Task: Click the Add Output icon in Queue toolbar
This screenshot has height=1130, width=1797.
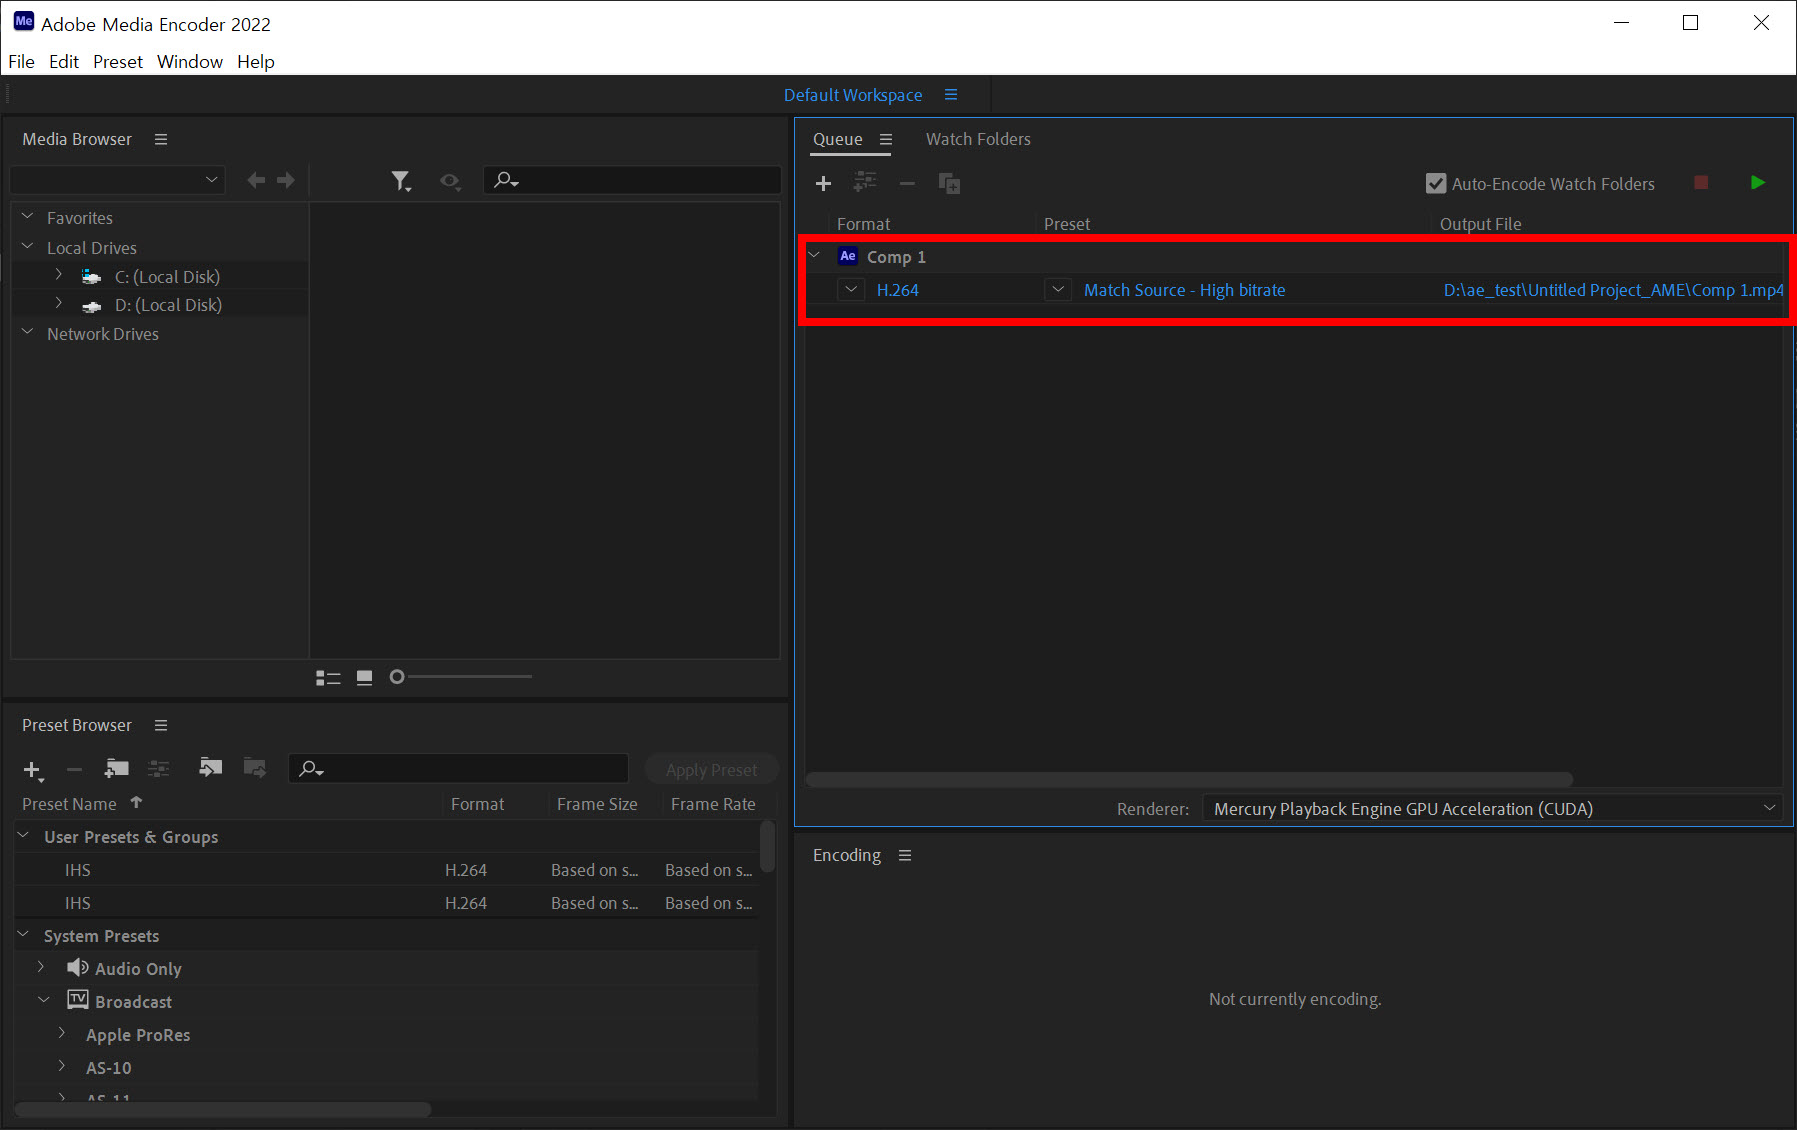Action: tap(865, 182)
